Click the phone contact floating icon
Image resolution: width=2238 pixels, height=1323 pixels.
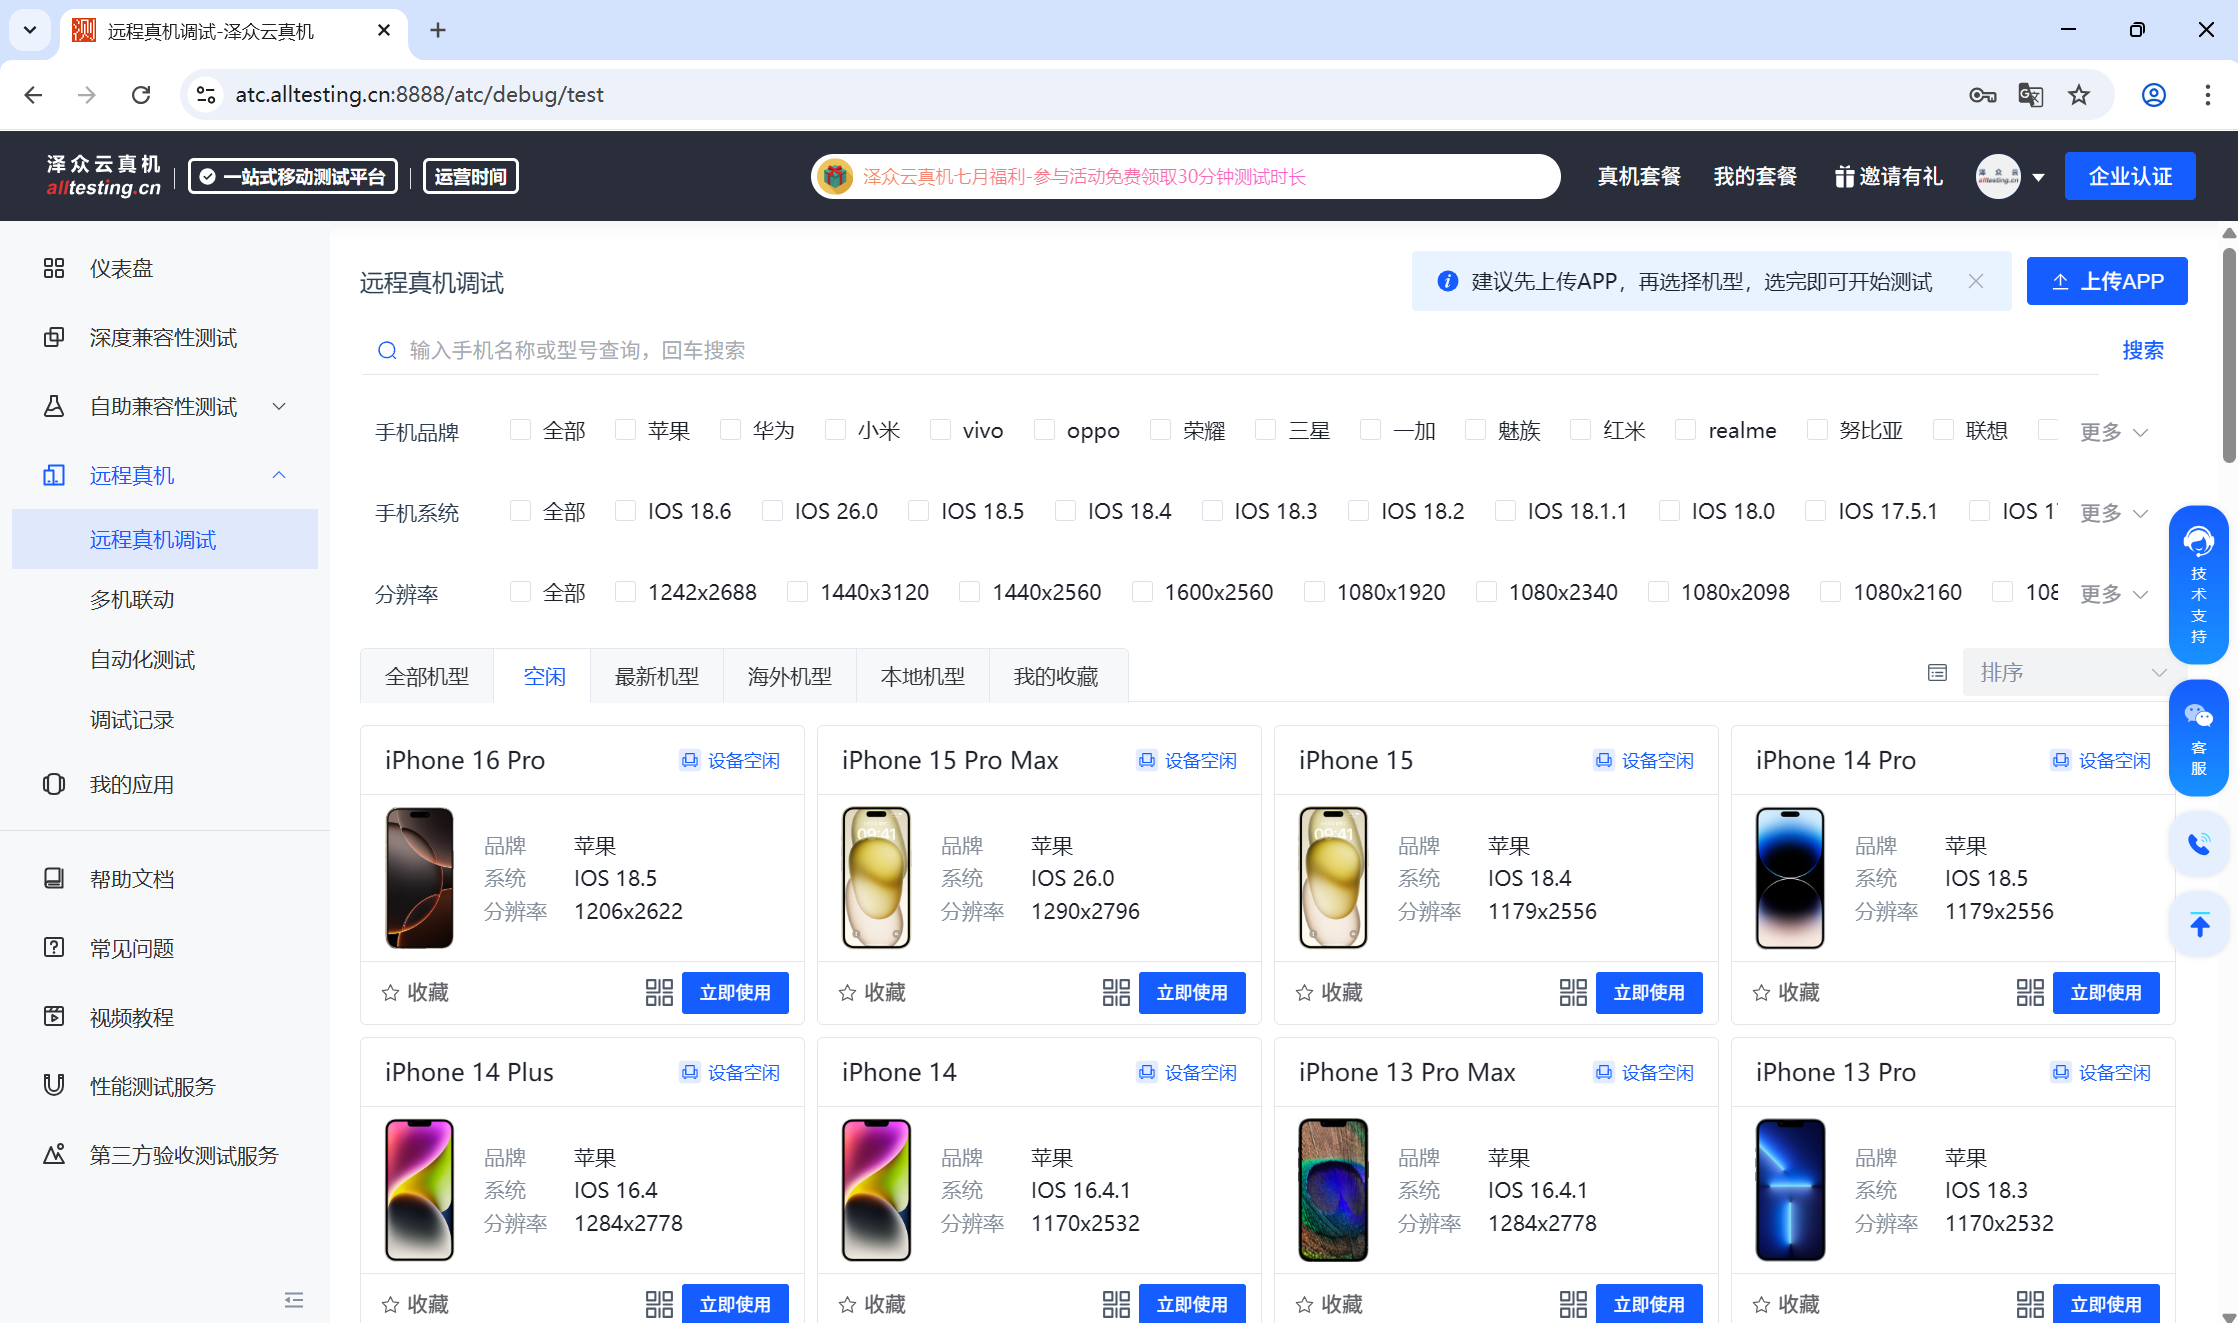tap(2198, 844)
